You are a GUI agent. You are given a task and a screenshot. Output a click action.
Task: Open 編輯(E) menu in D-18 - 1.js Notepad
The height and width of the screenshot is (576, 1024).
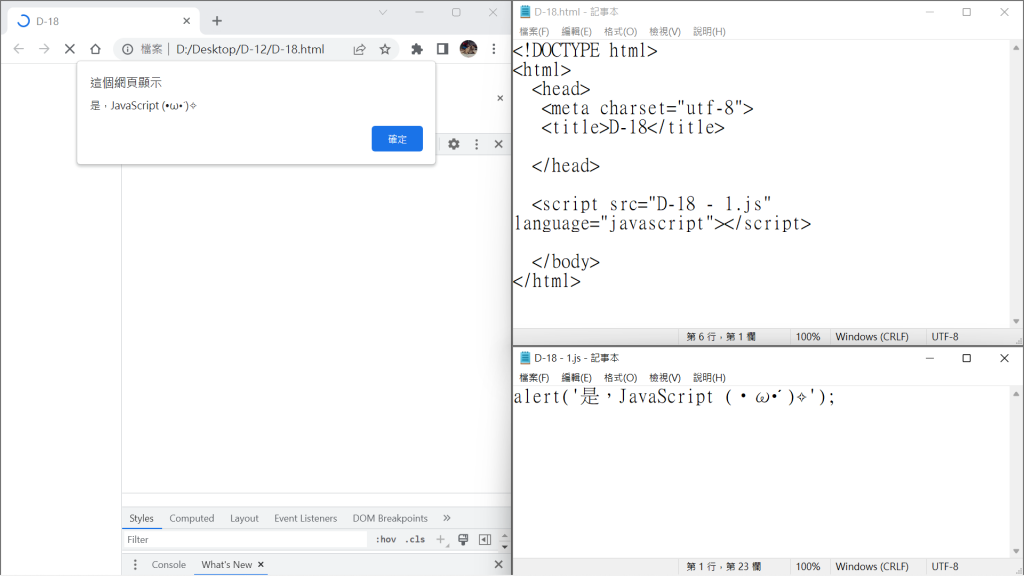(576, 377)
